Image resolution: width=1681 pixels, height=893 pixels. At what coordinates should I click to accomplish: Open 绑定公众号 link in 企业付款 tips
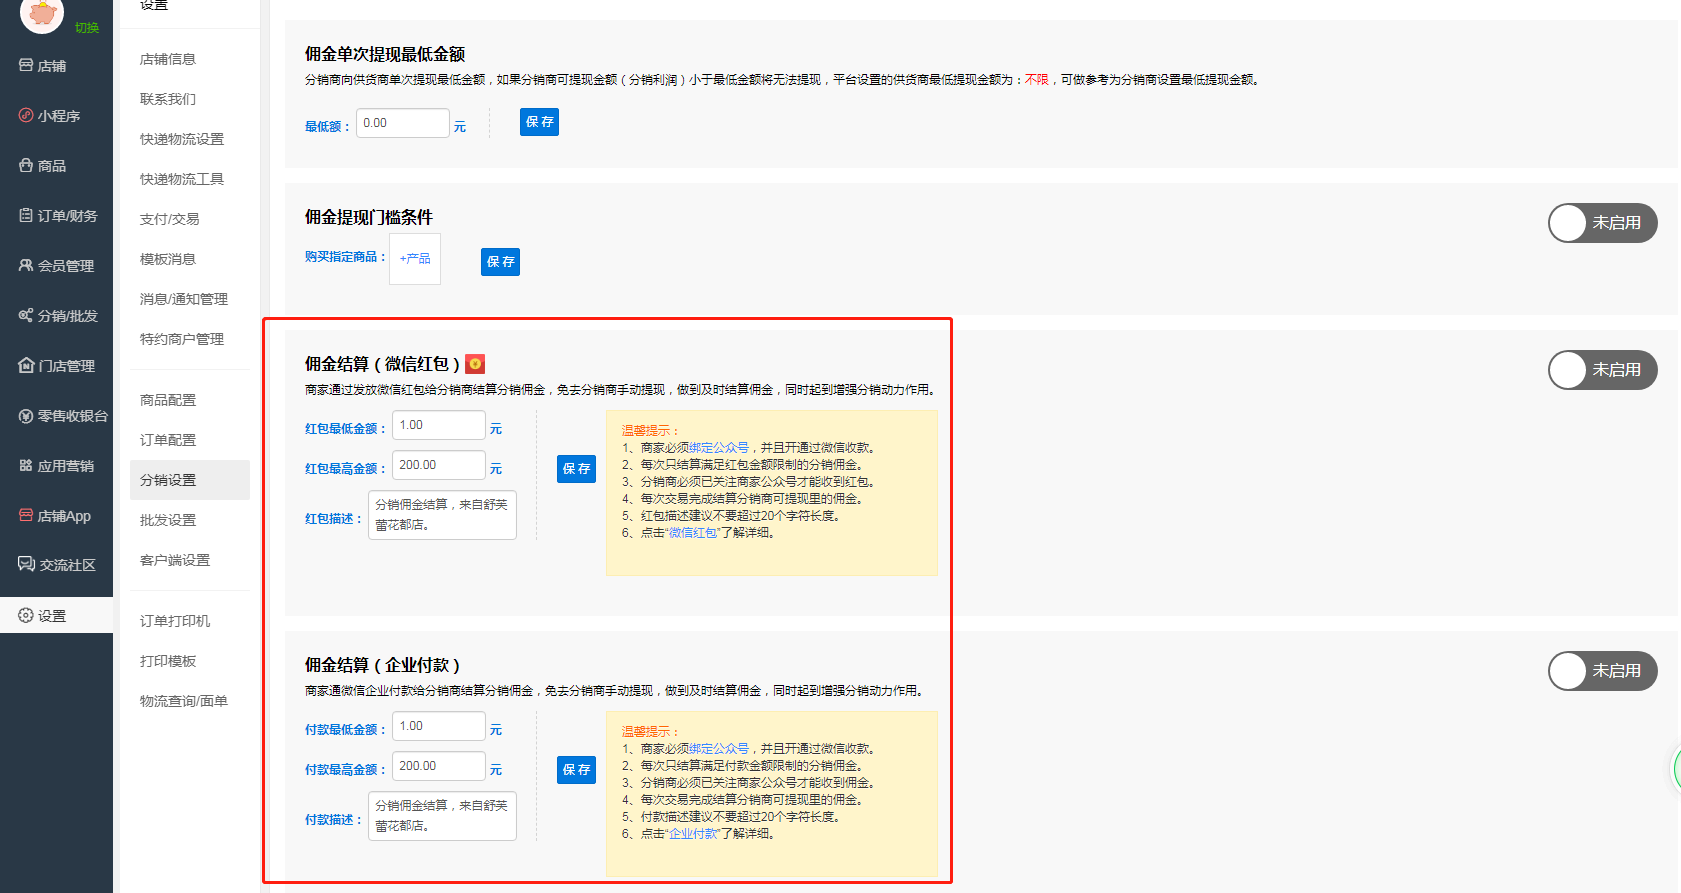[719, 749]
